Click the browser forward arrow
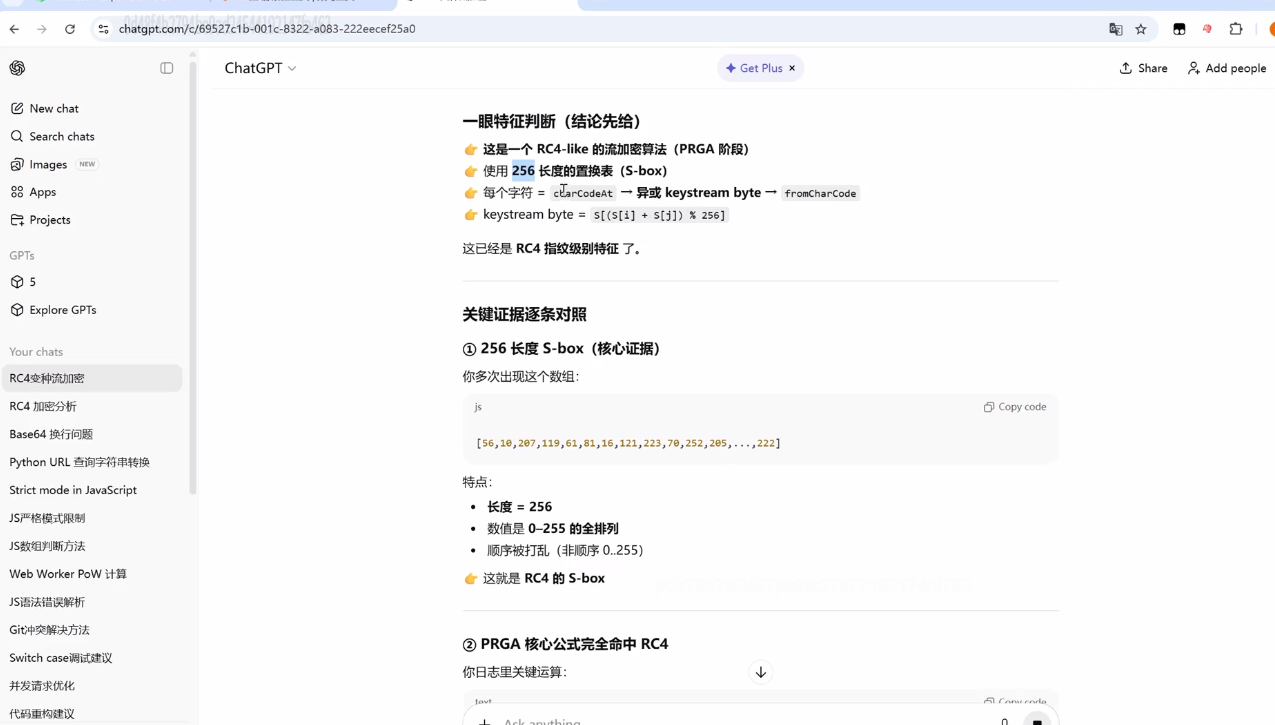 pos(42,29)
